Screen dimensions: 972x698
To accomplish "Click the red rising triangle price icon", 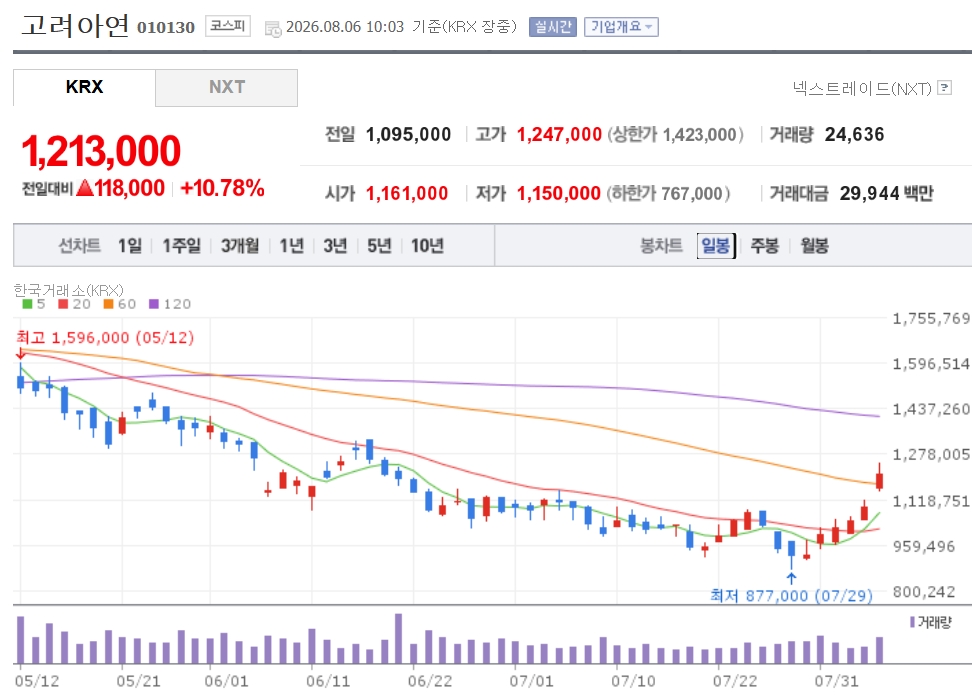I will (85, 187).
